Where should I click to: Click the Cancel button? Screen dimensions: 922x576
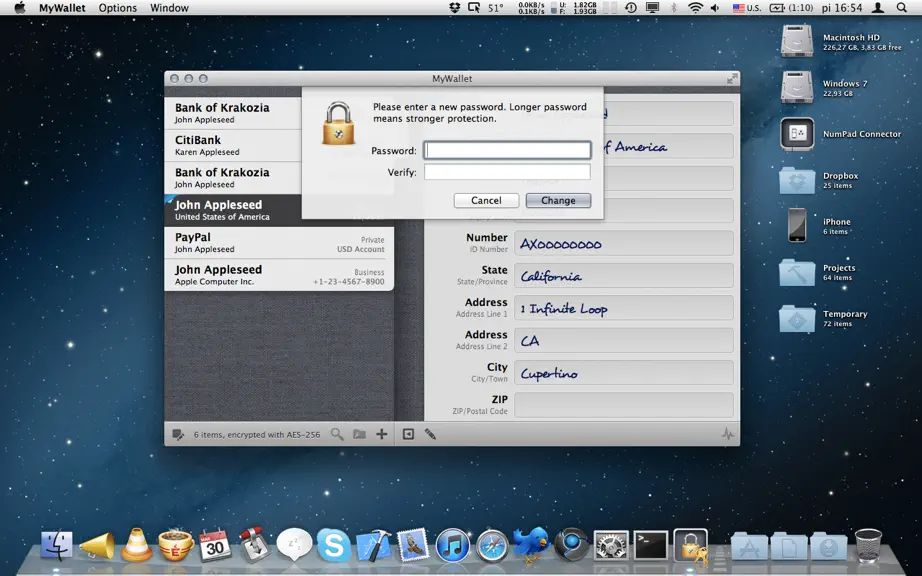(486, 200)
